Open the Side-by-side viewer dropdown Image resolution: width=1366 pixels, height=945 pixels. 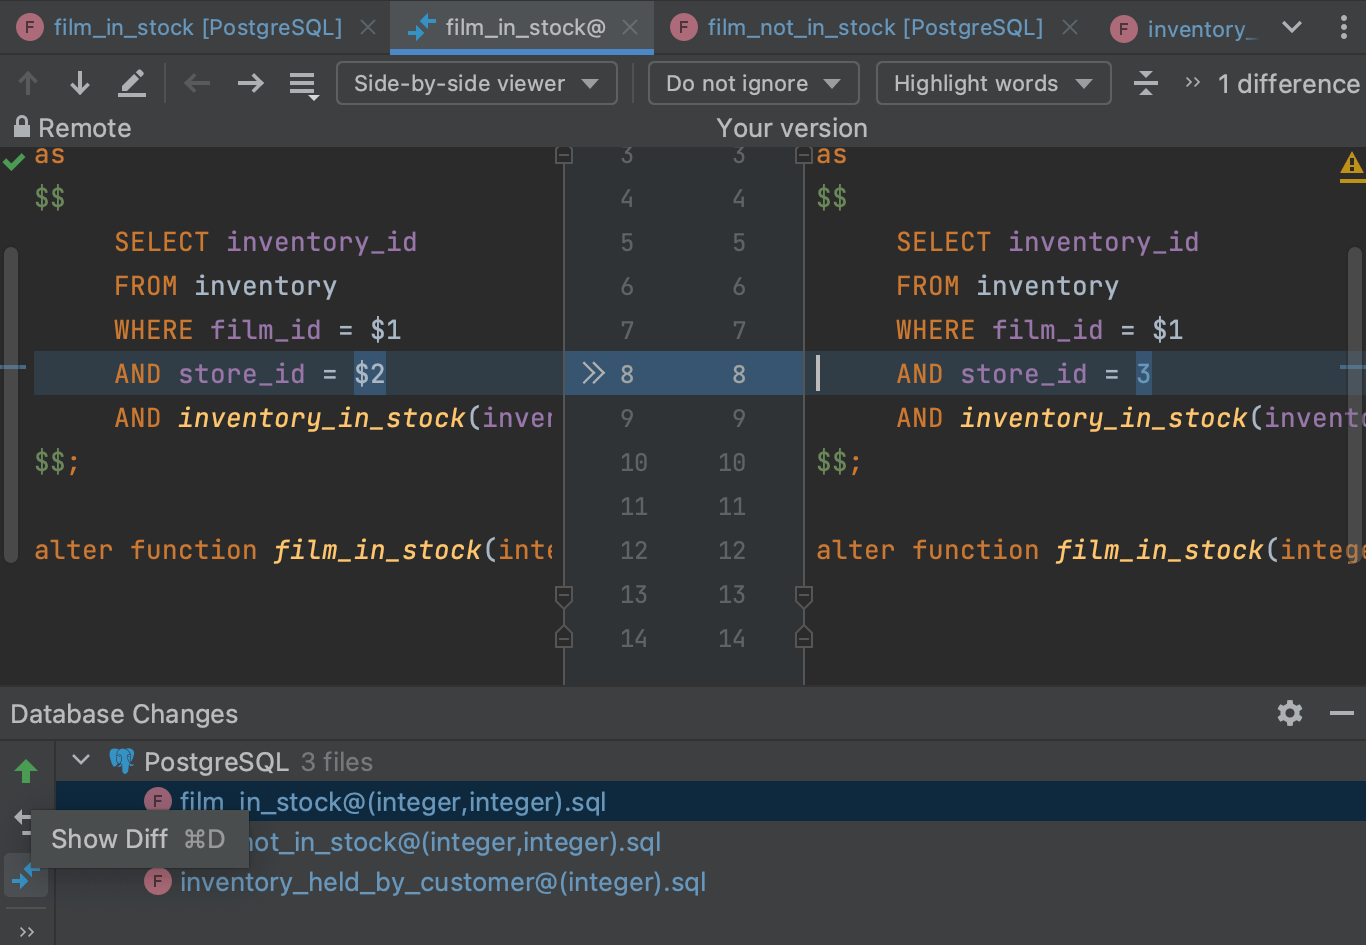click(476, 84)
